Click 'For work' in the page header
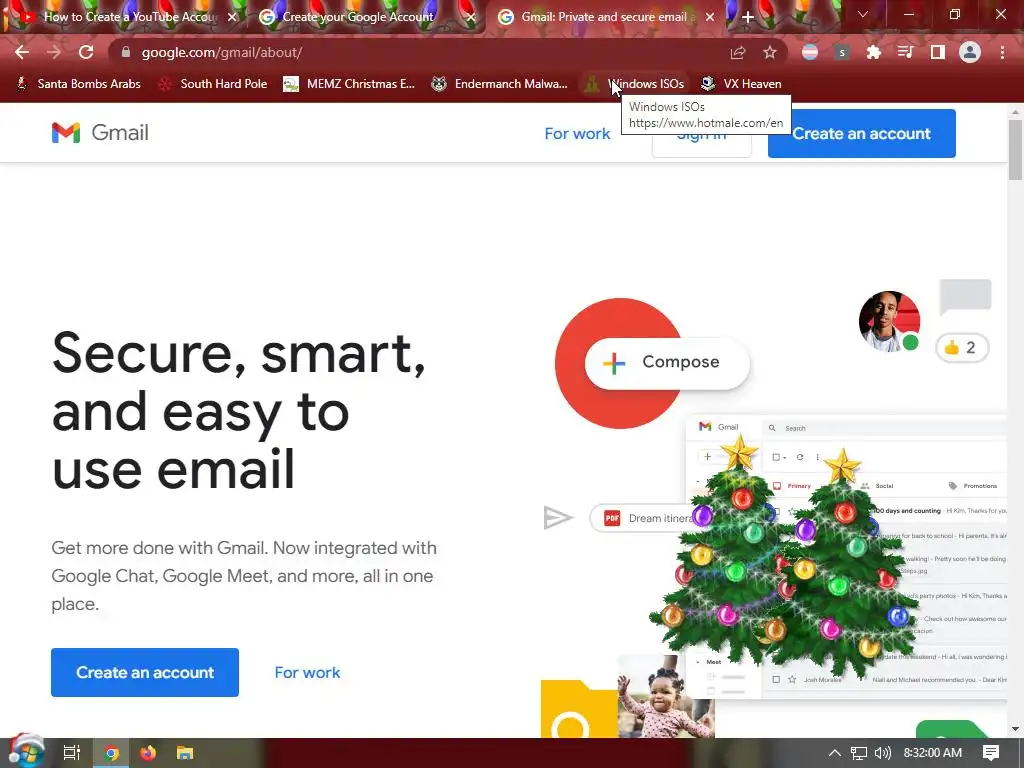The image size is (1024, 768). click(577, 134)
